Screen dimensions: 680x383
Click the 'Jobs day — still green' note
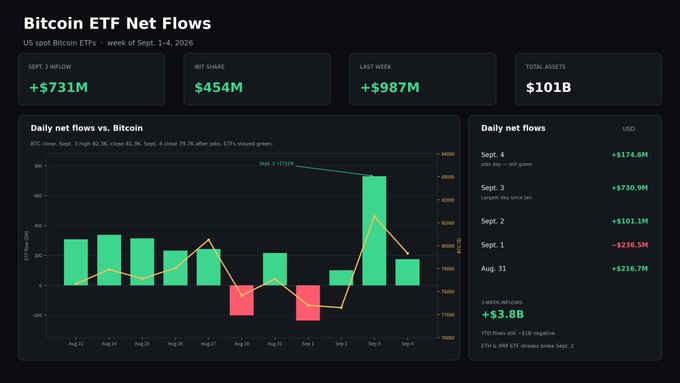pyautogui.click(x=507, y=164)
